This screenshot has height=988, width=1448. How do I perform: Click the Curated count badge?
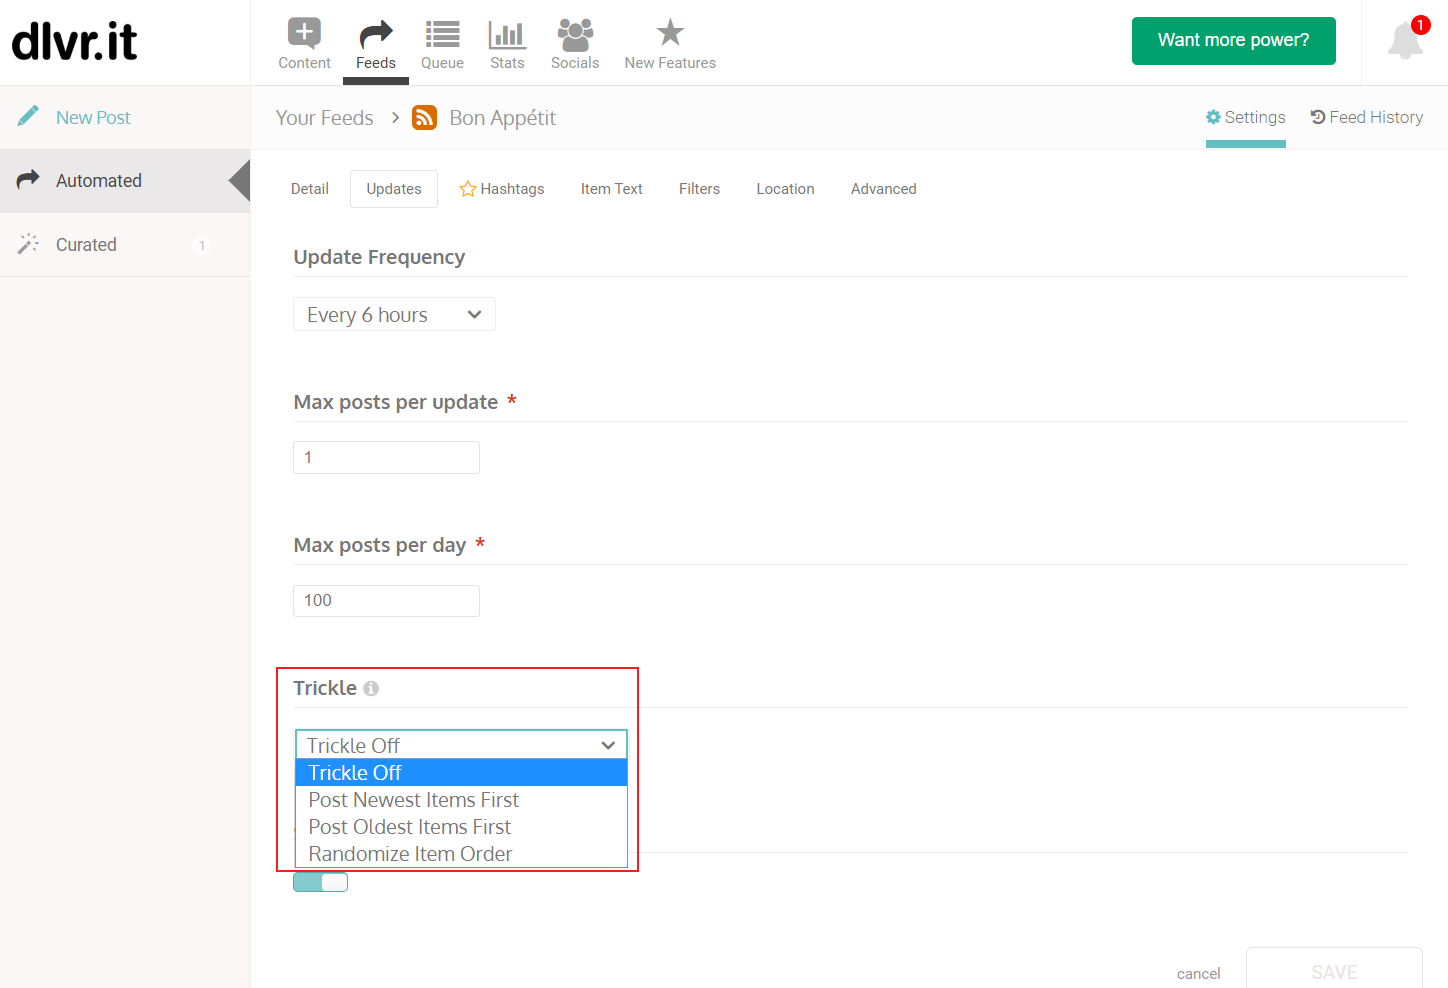pyautogui.click(x=202, y=245)
